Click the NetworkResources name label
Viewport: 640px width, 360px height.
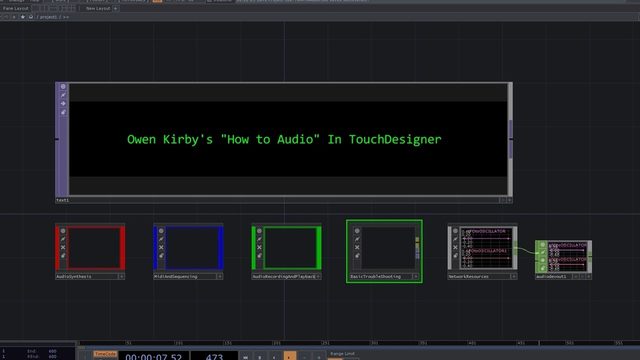point(469,277)
